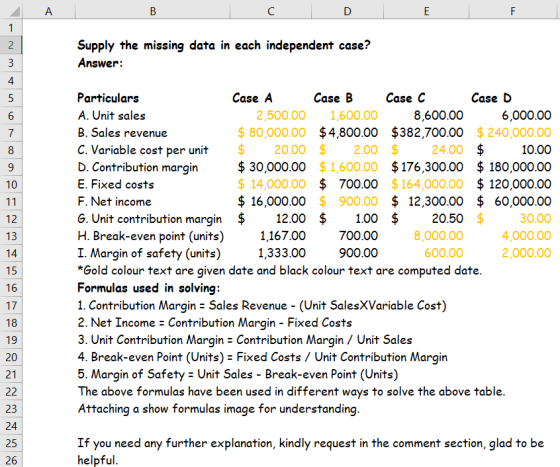Click 'A. Unit sales' label
The height and width of the screenshot is (467, 560).
pyautogui.click(x=111, y=115)
